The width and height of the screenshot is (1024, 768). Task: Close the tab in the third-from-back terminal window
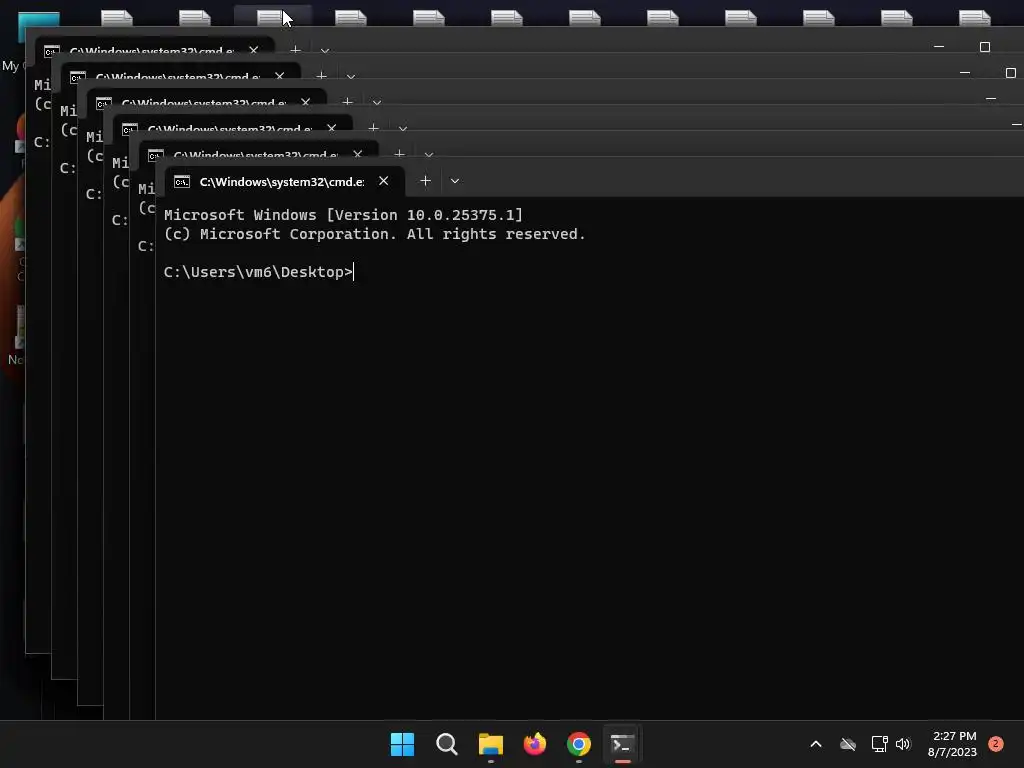click(x=306, y=103)
